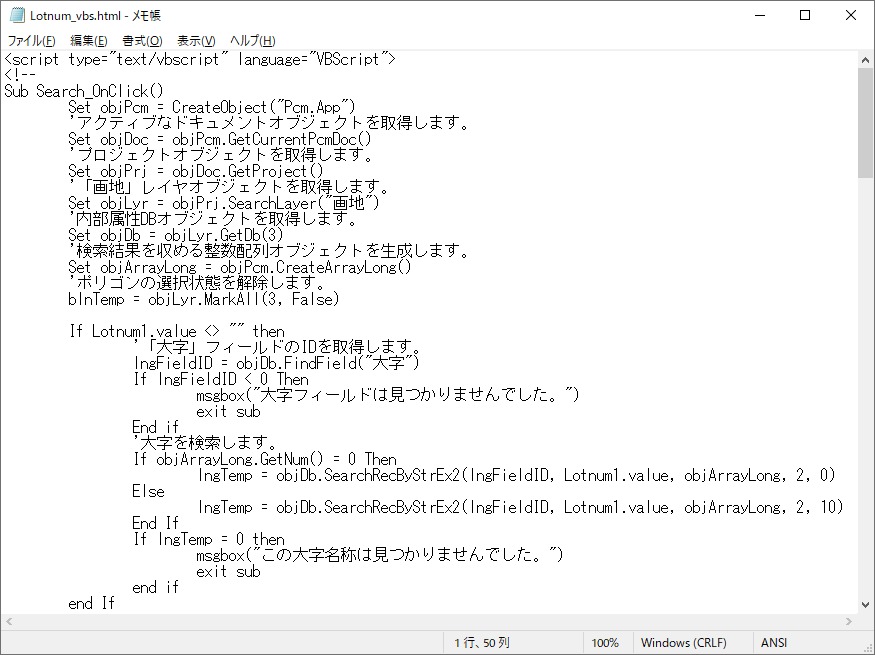Click the SearchLayer("画地") line

(224, 203)
